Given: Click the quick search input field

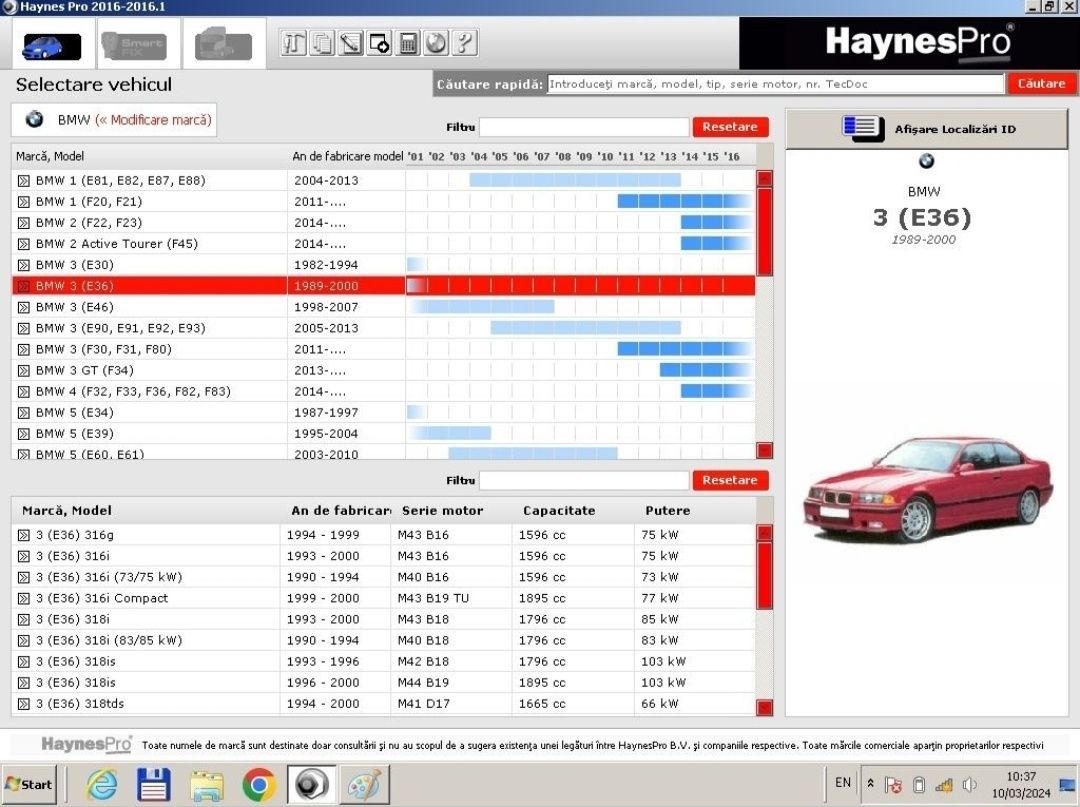Looking at the screenshot, I should [776, 84].
